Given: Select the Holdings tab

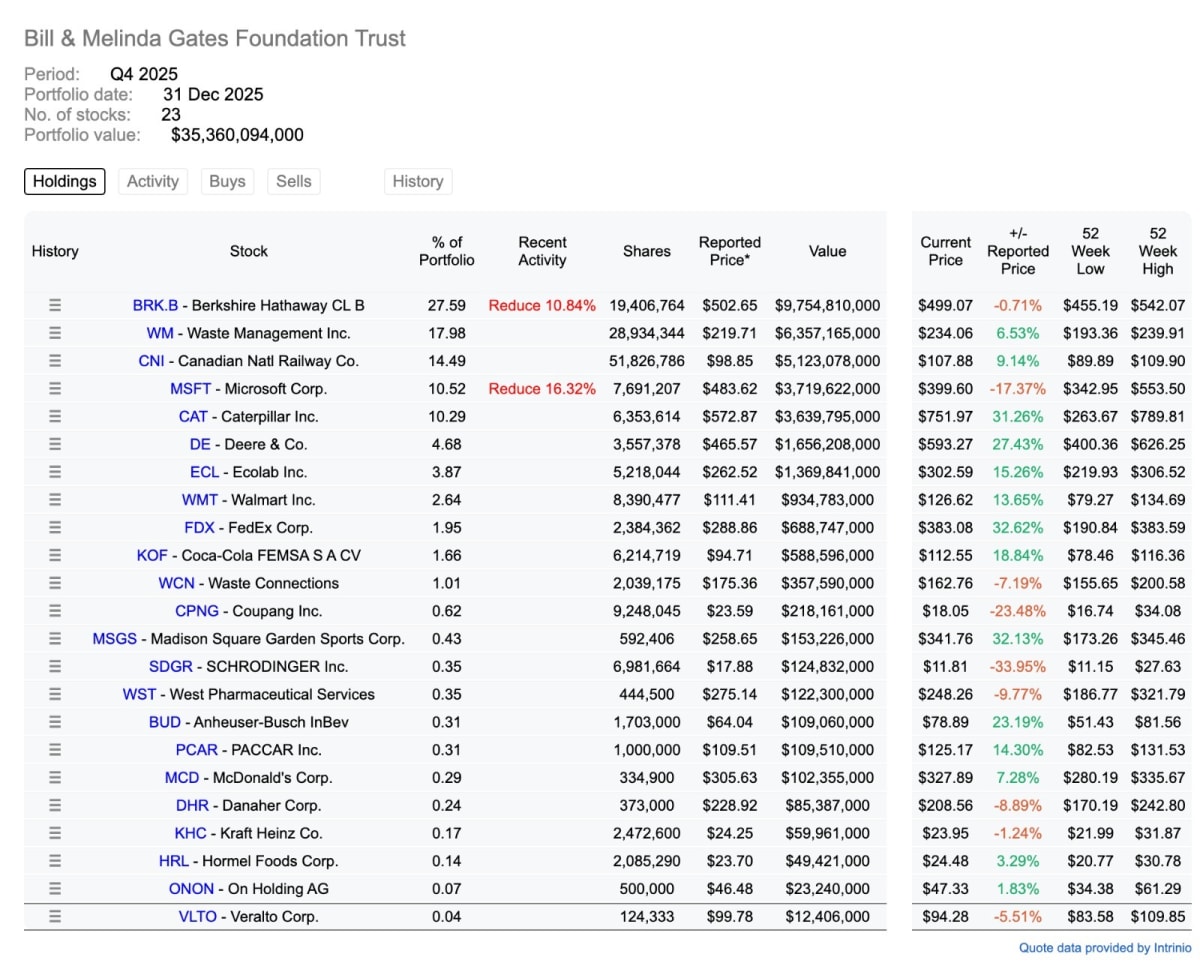Looking at the screenshot, I should click(x=65, y=181).
